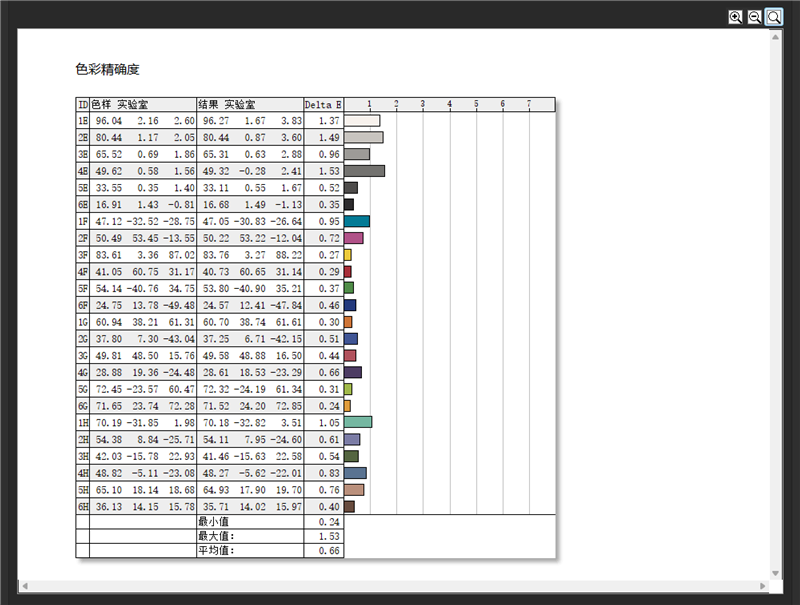Click the horizontal scrollbar left arrow

click(x=24, y=586)
